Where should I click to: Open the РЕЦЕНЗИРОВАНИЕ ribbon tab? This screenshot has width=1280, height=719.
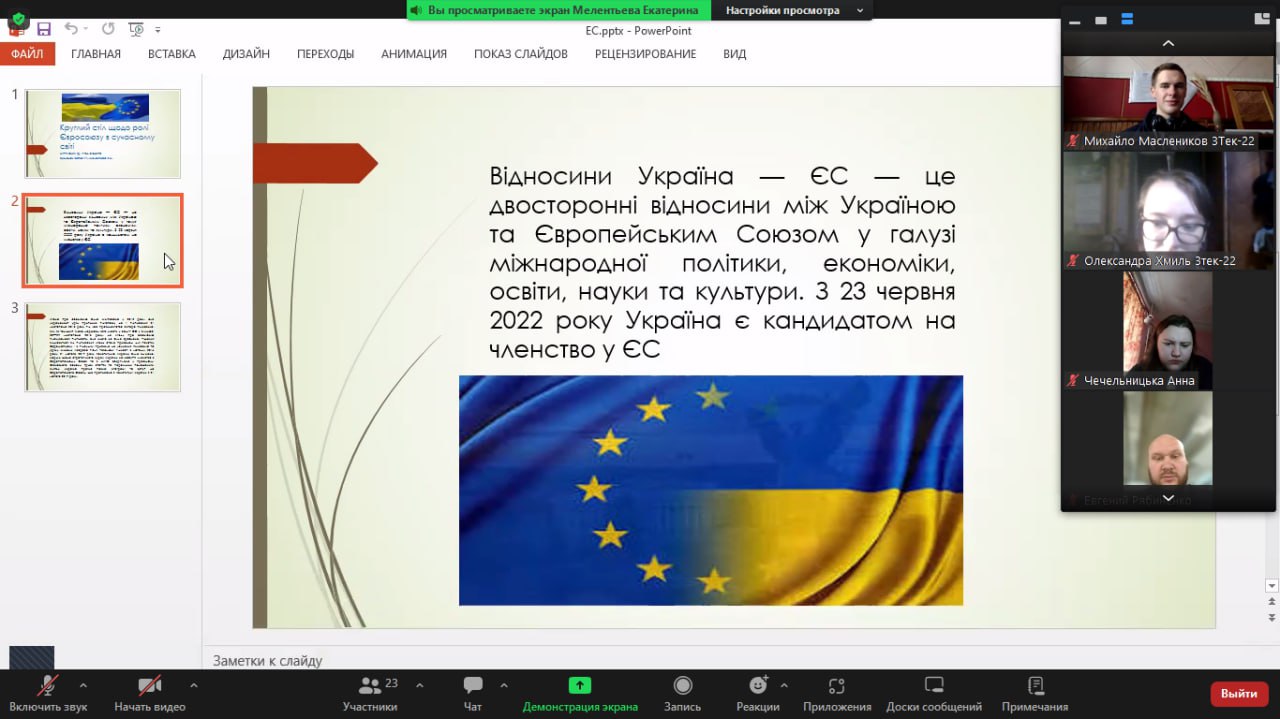pos(645,54)
